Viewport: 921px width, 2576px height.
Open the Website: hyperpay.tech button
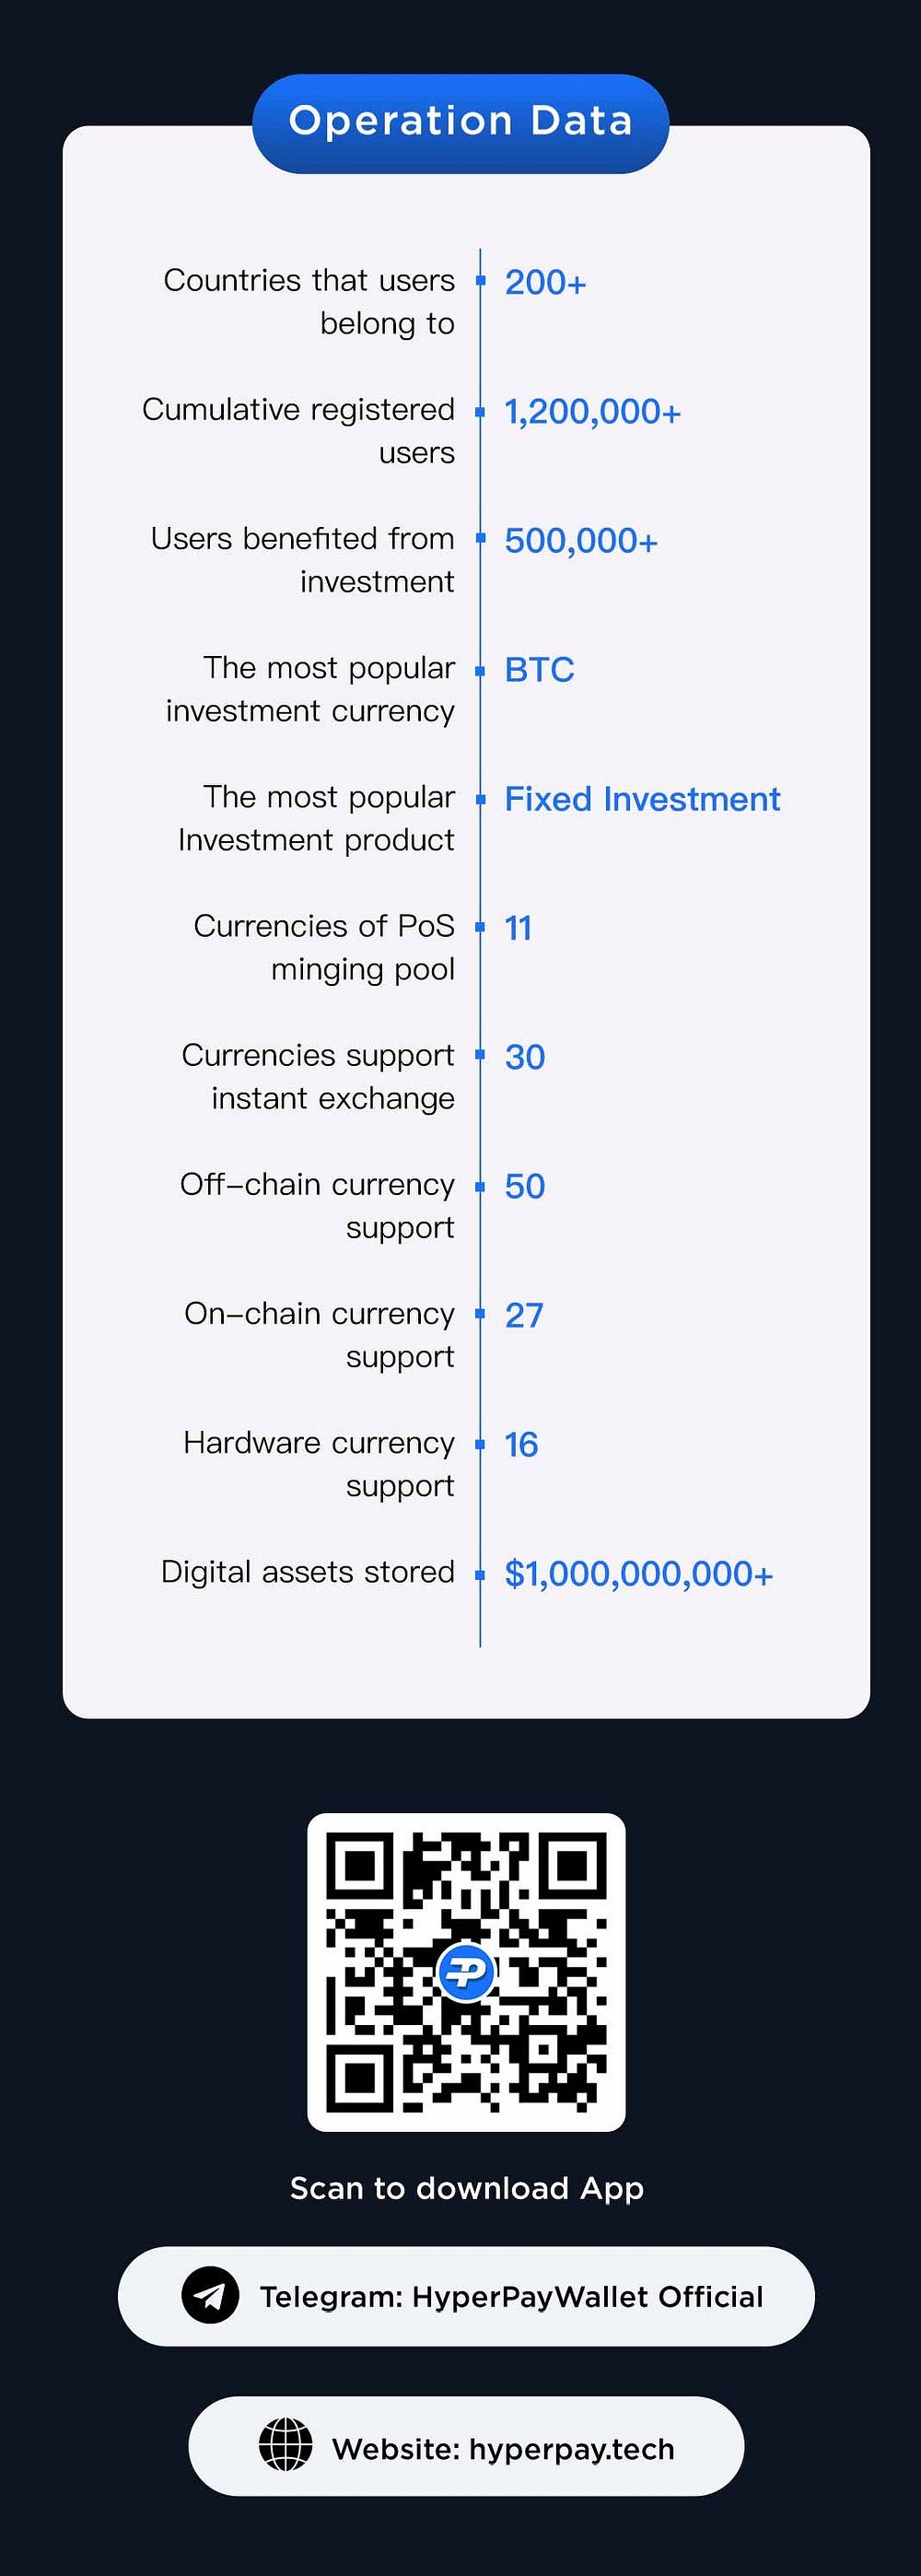(x=466, y=2446)
